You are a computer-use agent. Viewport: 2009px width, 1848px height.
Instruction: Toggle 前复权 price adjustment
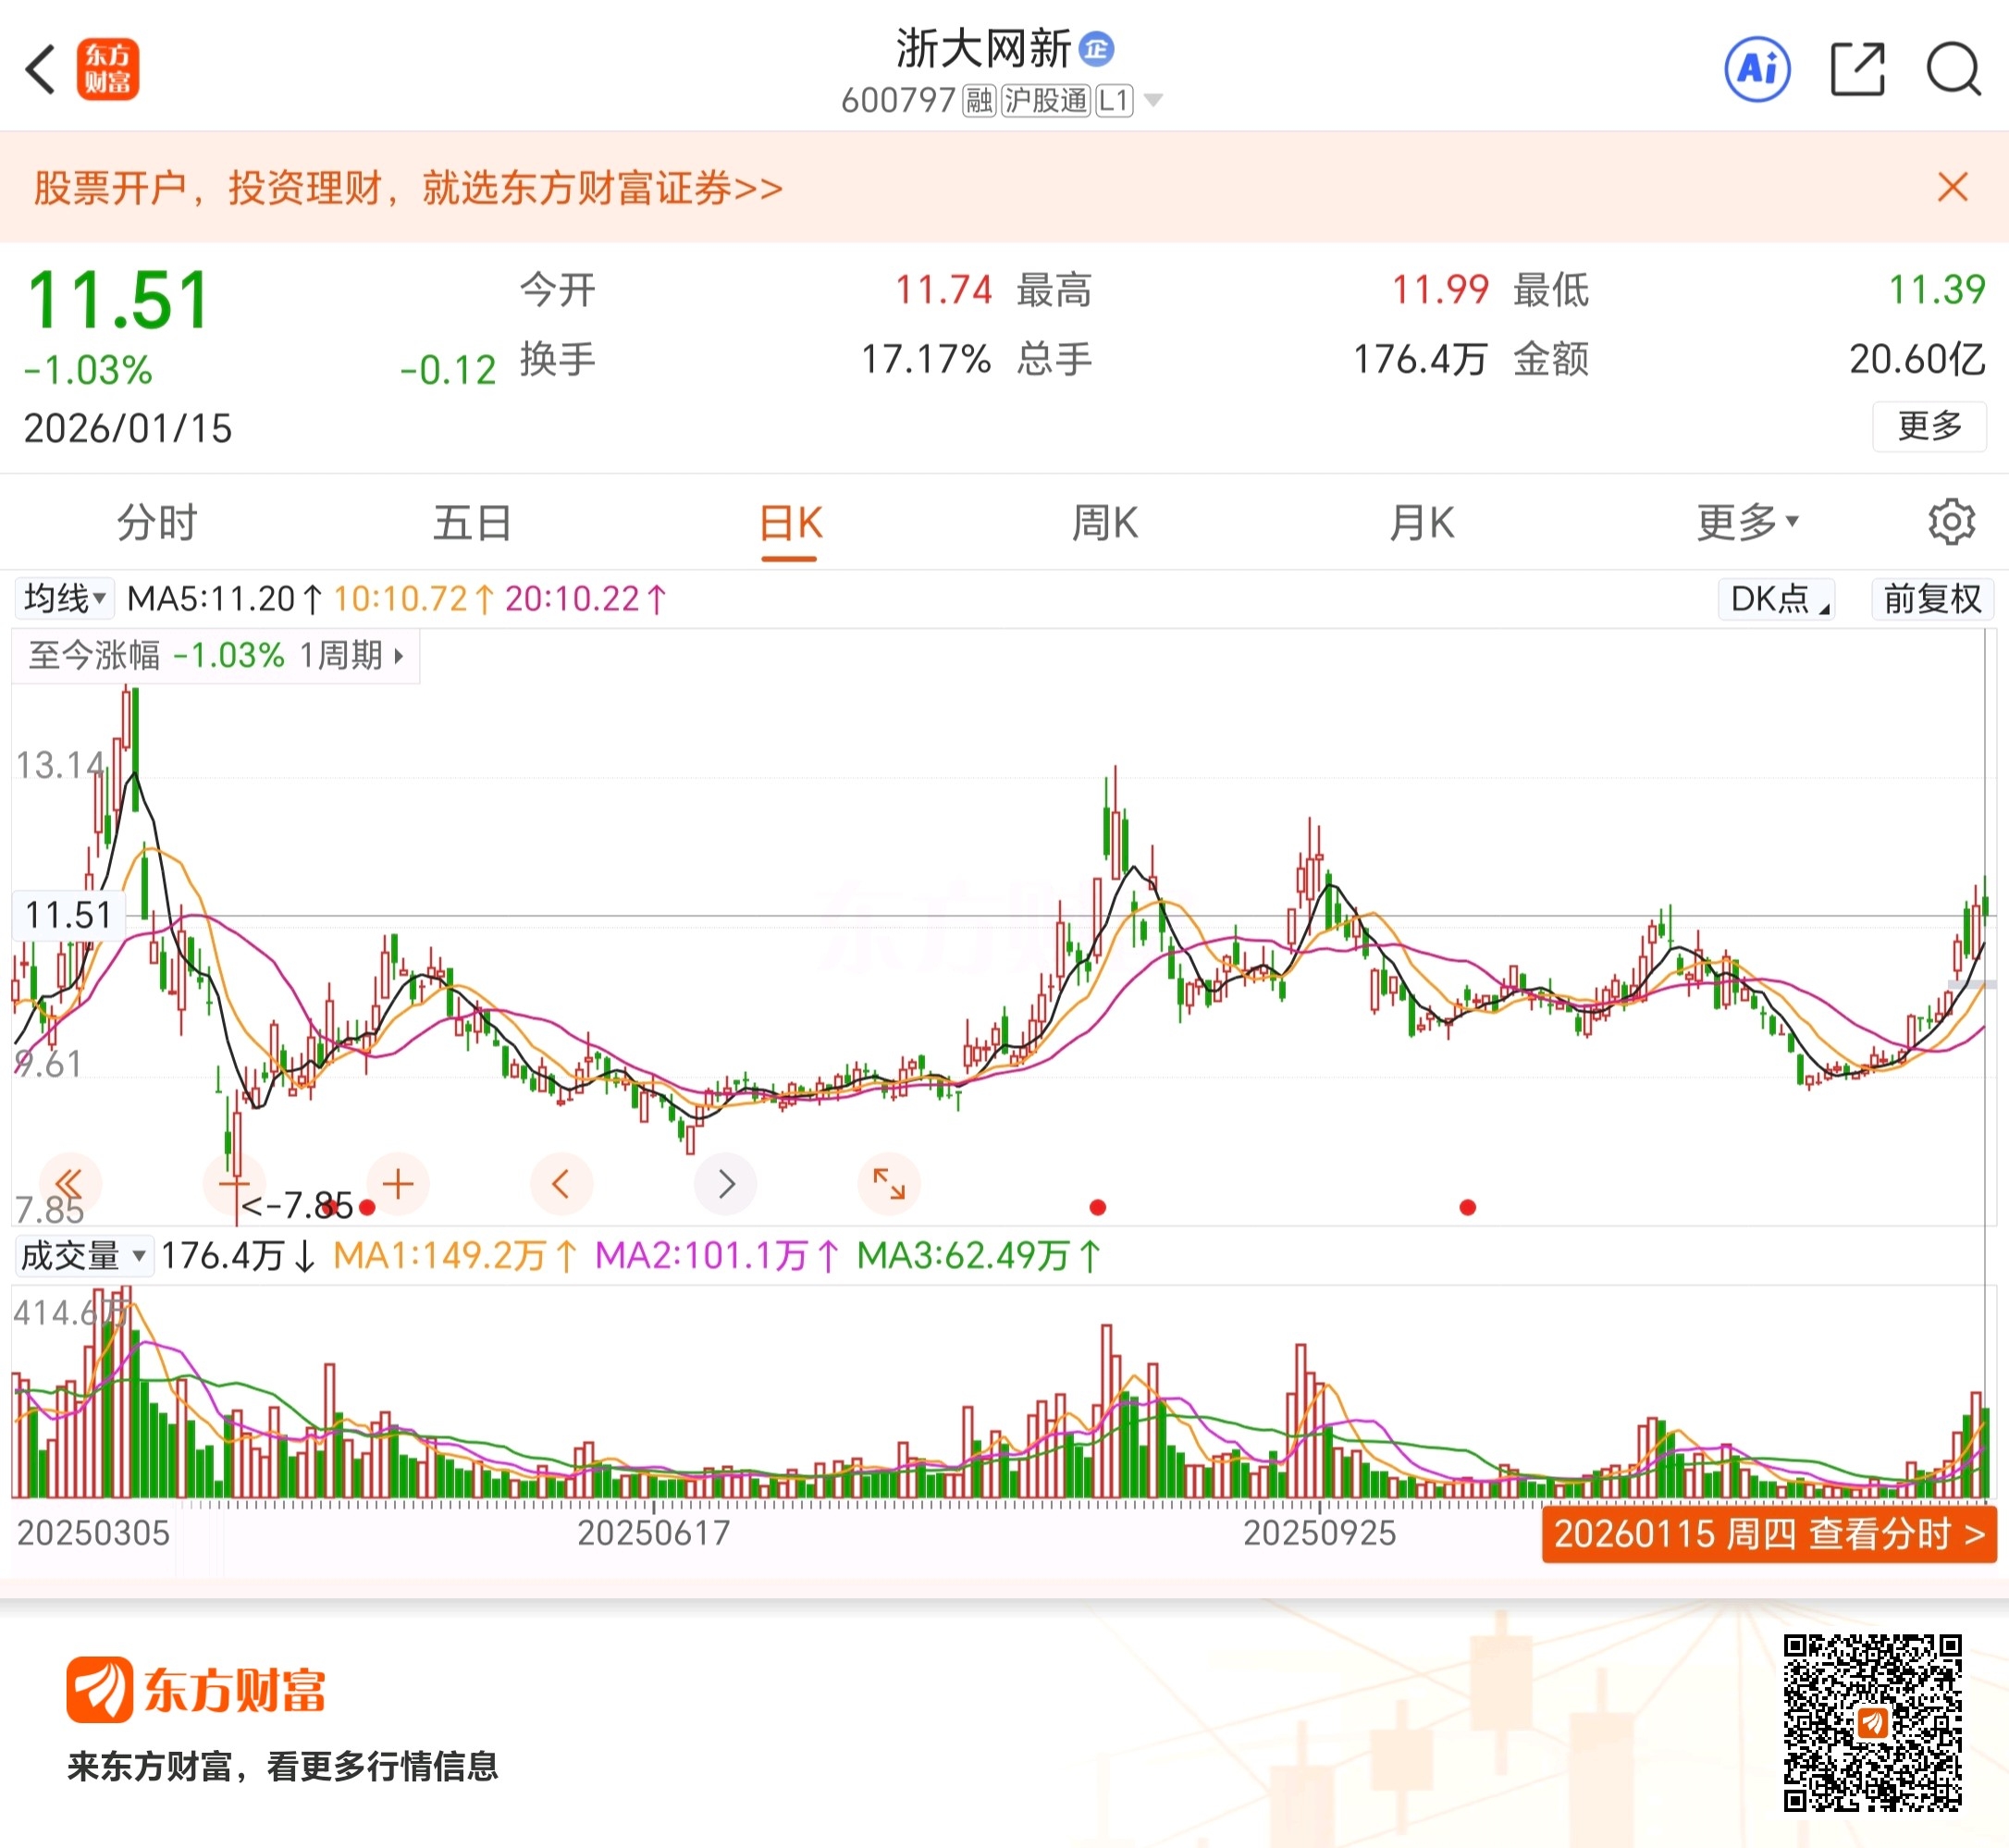coord(1932,599)
